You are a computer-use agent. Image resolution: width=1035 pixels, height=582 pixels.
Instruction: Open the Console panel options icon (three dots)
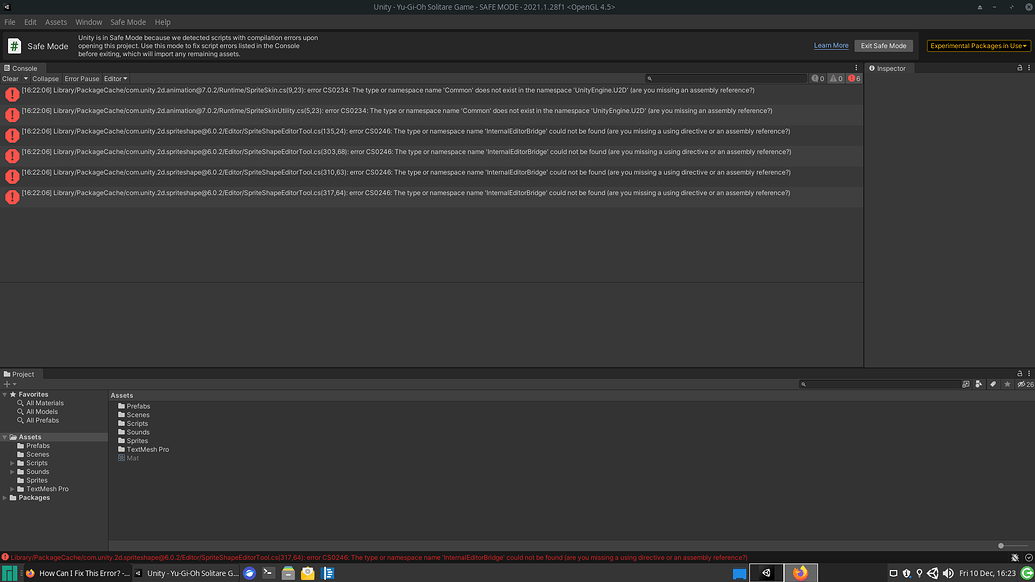(855, 68)
